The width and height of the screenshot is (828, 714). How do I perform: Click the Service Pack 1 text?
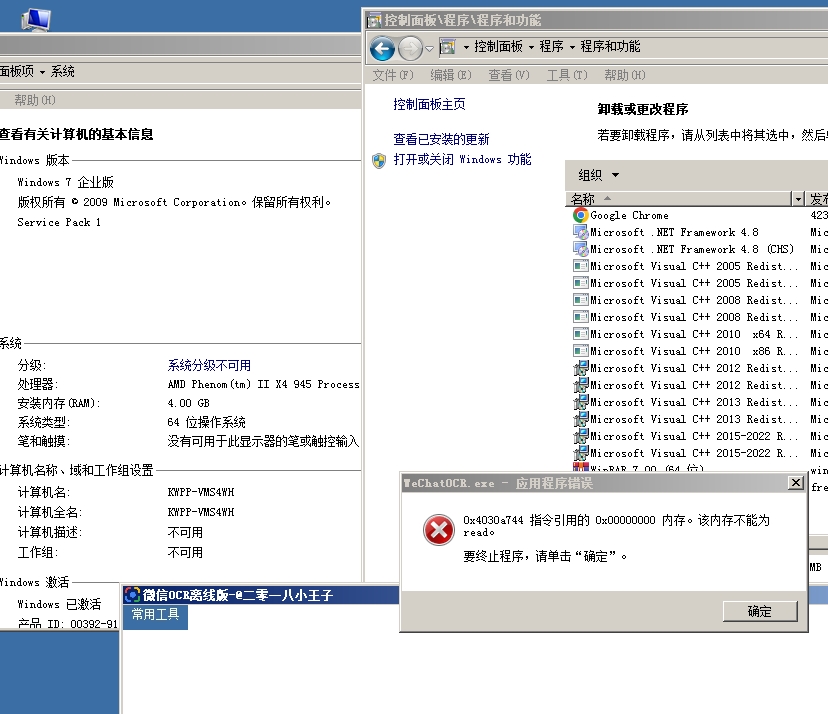pyautogui.click(x=59, y=222)
